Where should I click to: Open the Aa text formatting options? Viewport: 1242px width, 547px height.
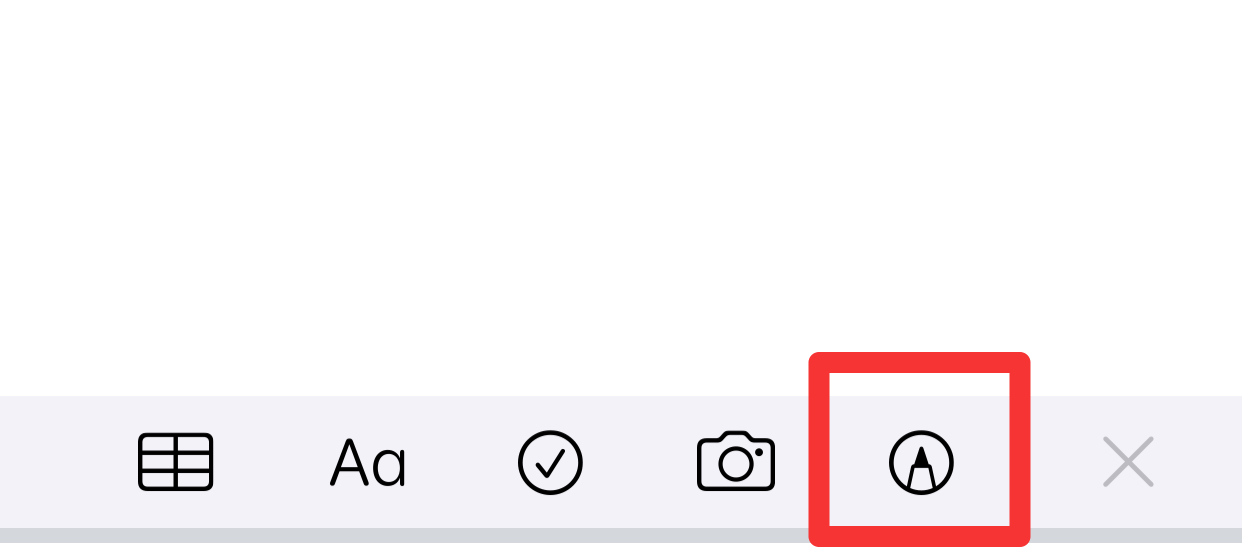(x=368, y=463)
